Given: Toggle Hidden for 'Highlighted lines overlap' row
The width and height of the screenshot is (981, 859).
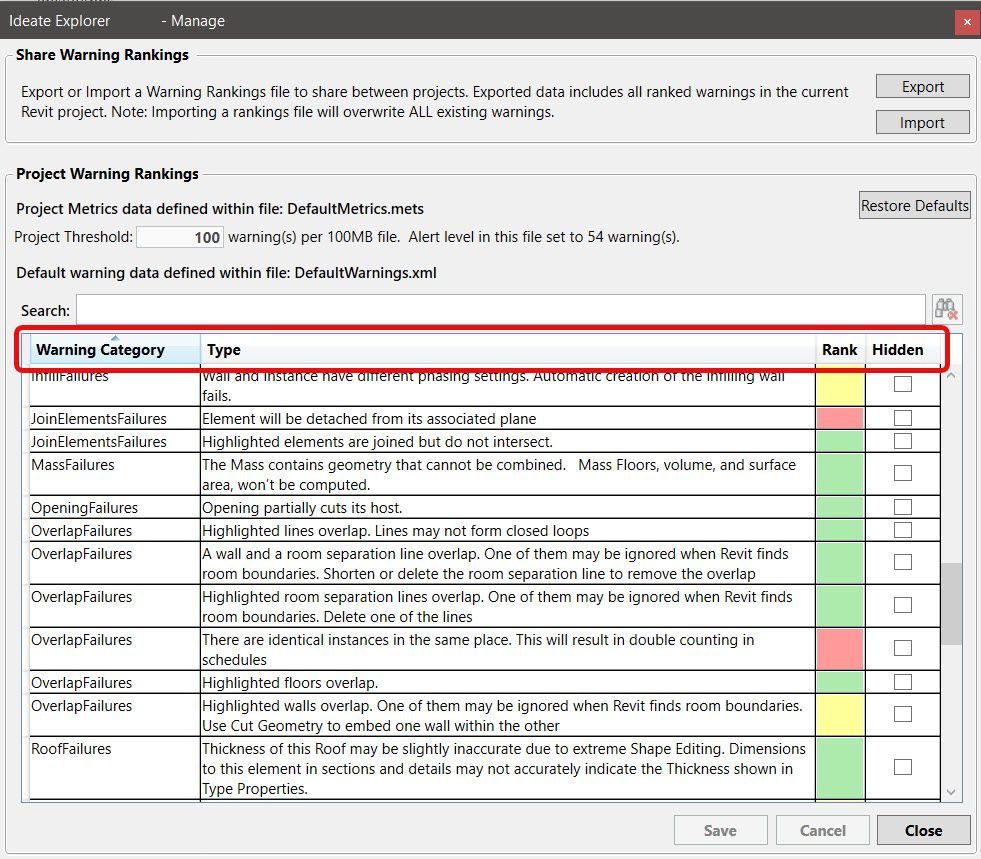Looking at the screenshot, I should tap(903, 529).
